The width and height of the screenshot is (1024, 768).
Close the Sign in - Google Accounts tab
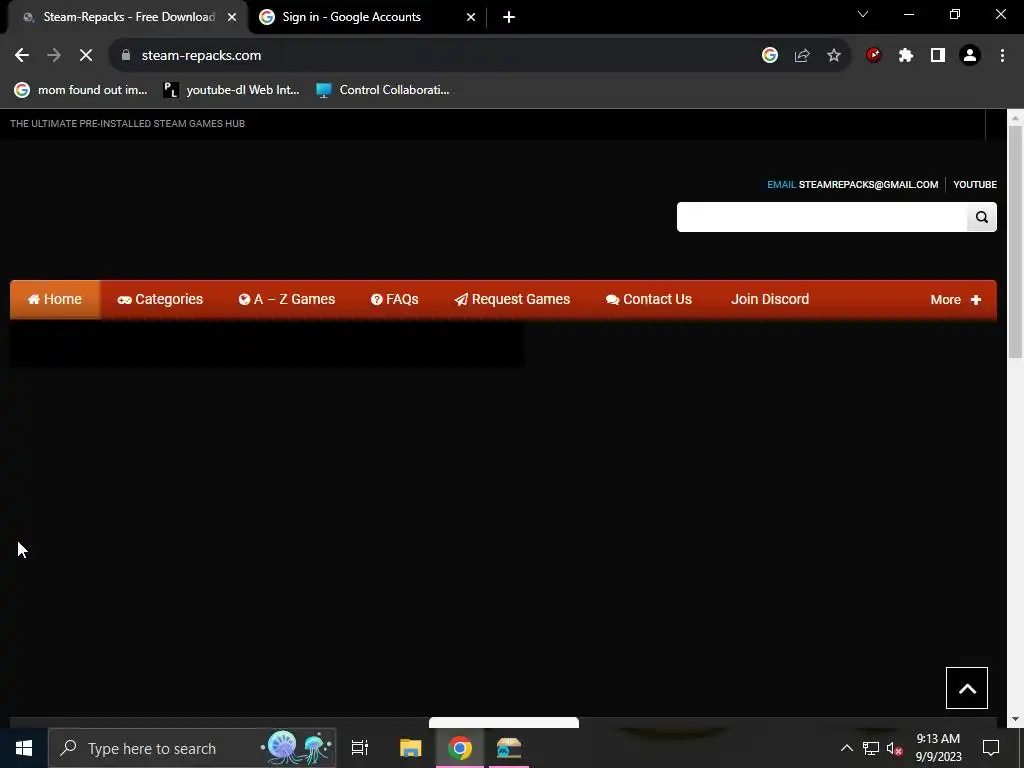point(471,17)
